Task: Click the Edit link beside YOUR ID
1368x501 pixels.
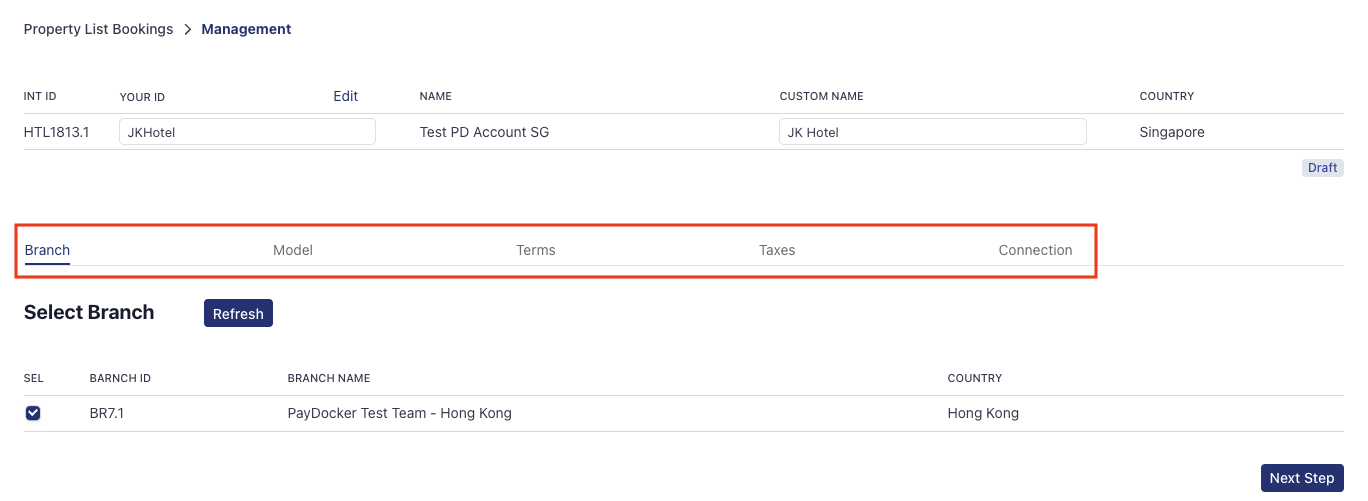Action: (x=346, y=96)
